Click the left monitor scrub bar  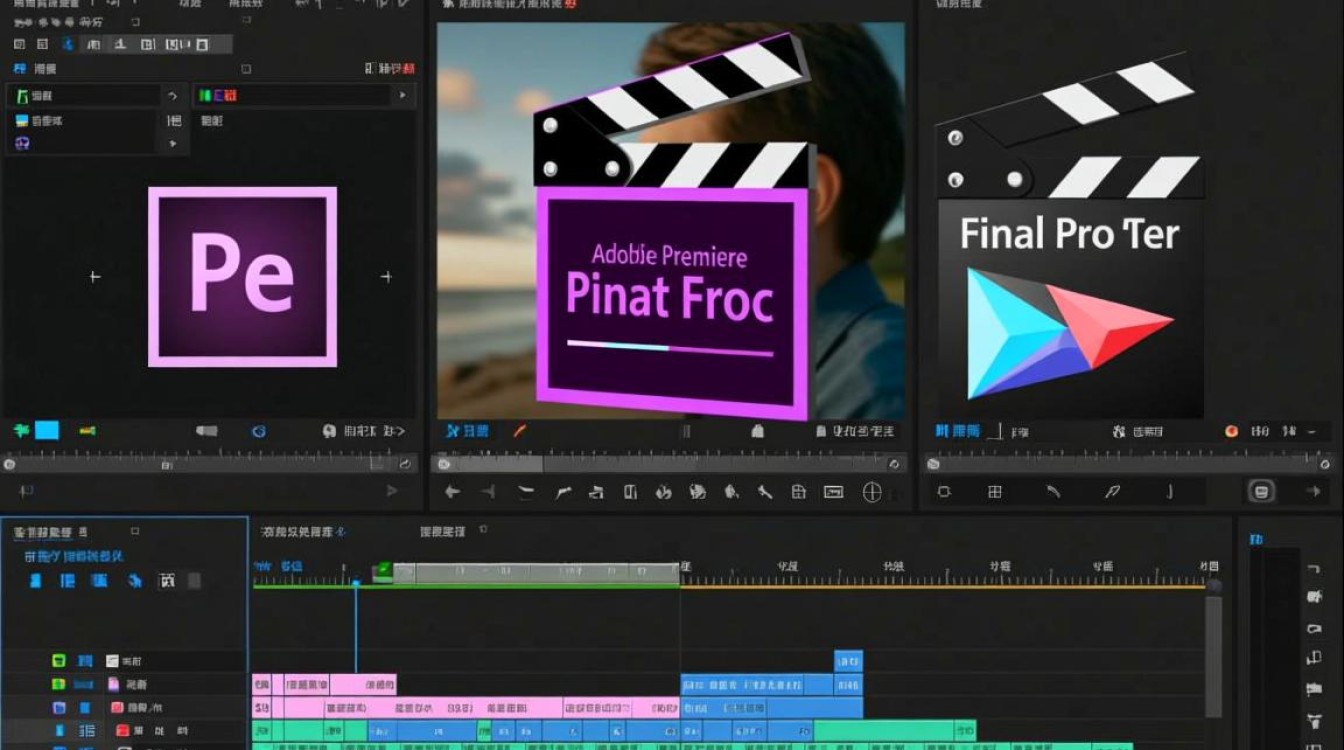point(208,463)
